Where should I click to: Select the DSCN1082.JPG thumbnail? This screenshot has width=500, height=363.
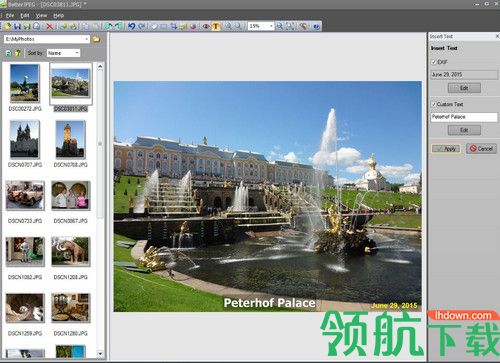25,252
